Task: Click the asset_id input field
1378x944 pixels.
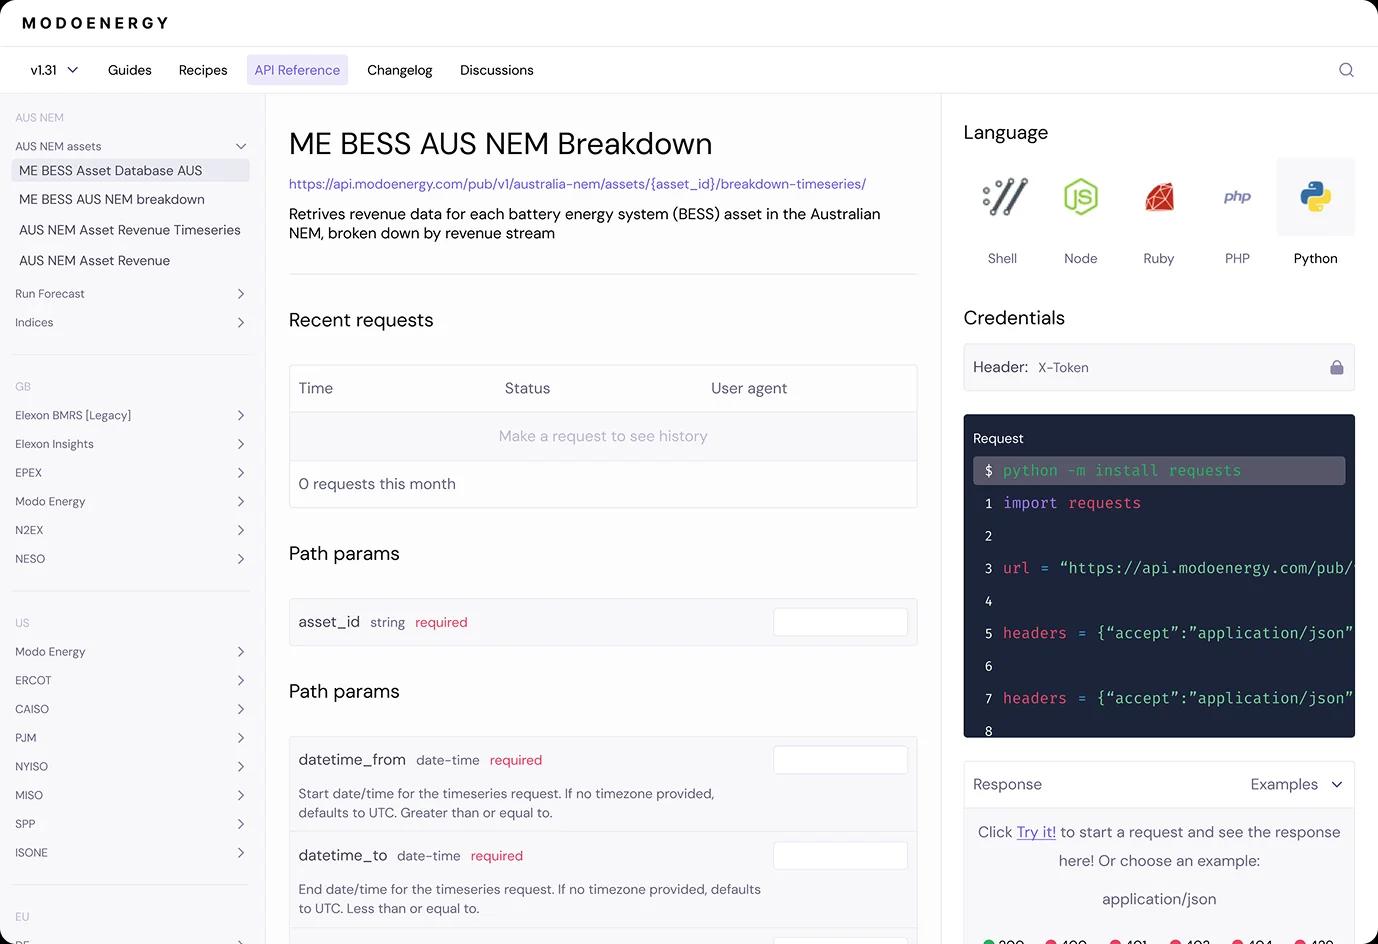Action: coord(840,622)
